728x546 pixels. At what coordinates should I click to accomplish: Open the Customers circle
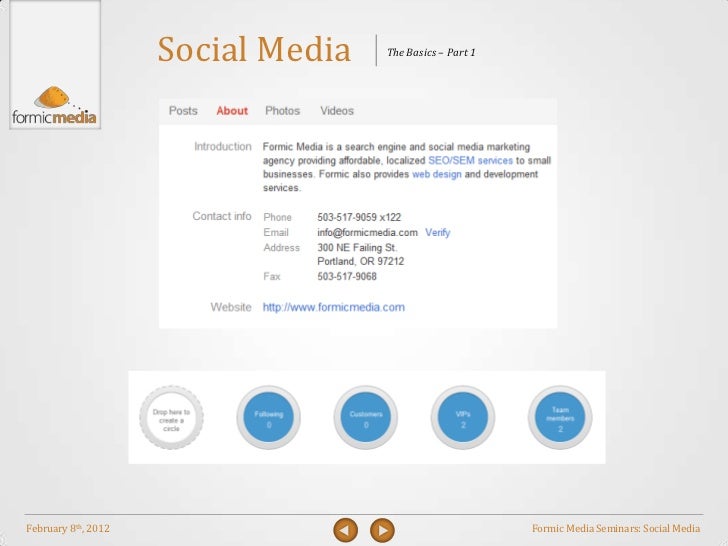(365, 417)
